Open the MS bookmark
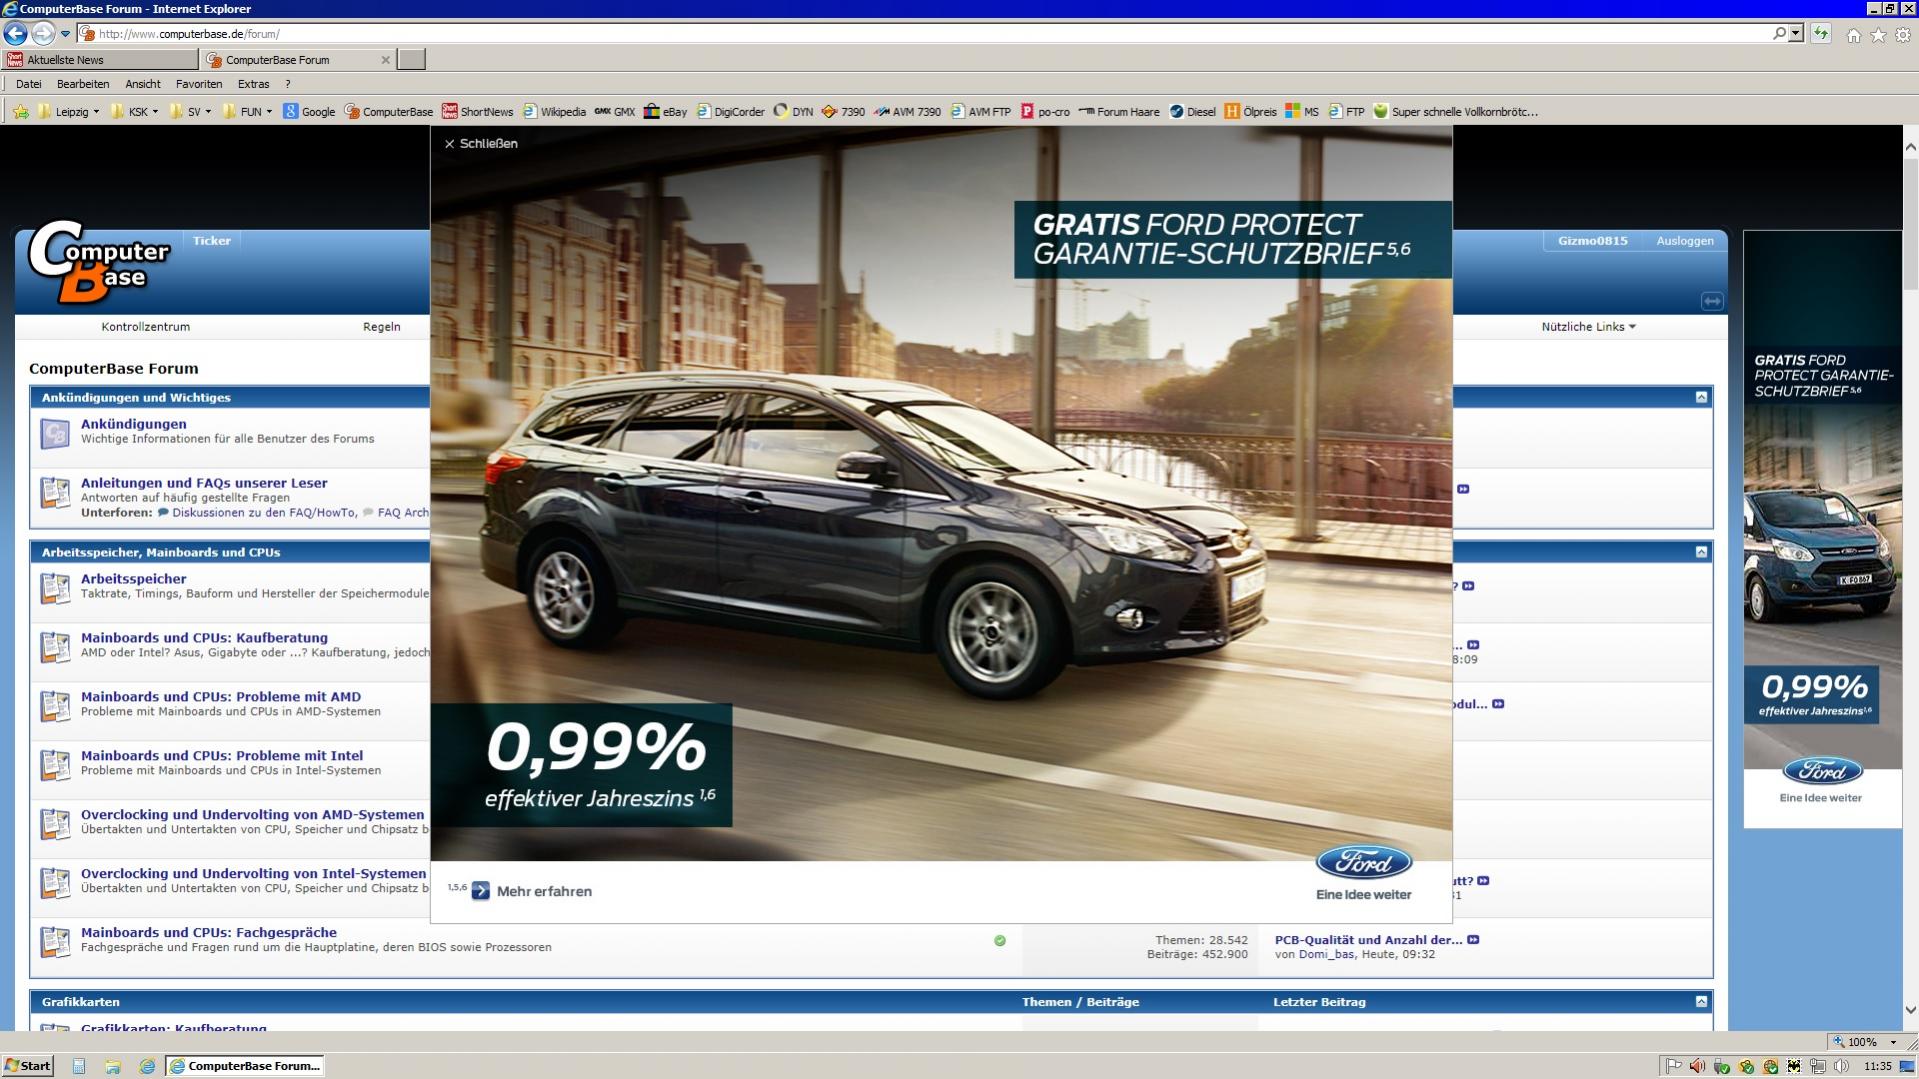 pyautogui.click(x=1302, y=112)
